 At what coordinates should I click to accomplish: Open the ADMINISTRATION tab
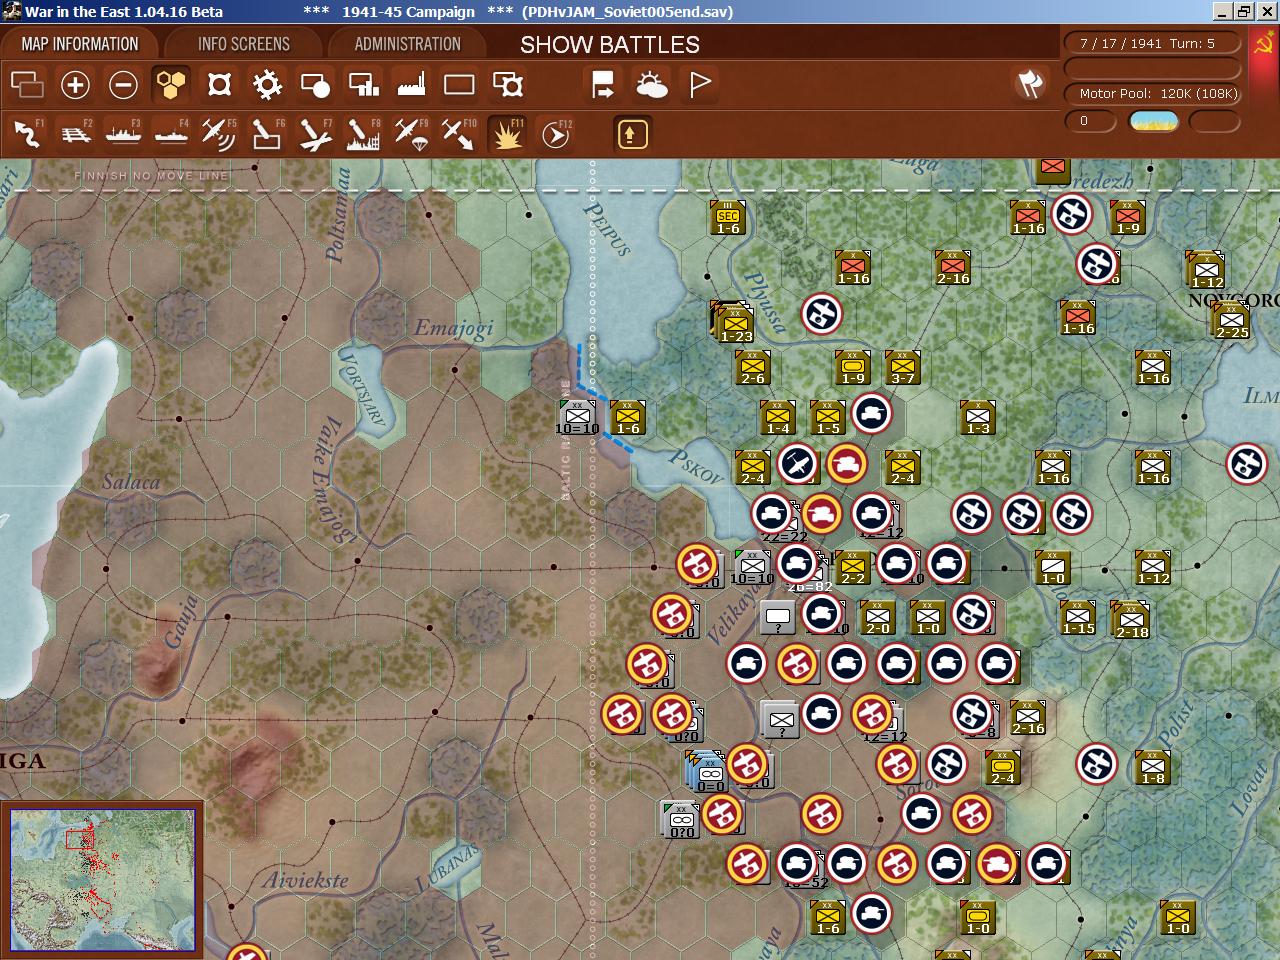[407, 44]
